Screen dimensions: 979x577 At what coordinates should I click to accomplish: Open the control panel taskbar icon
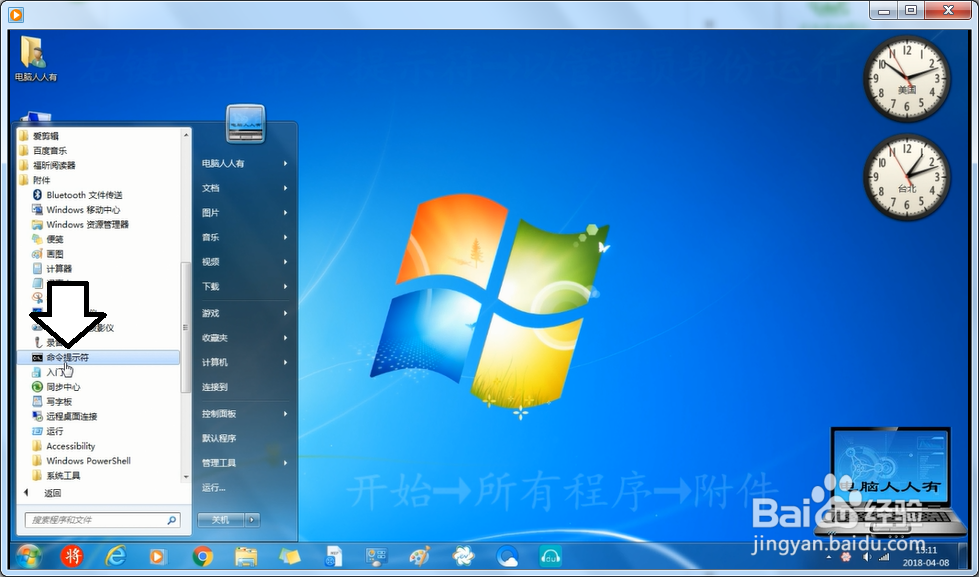tap(376, 556)
